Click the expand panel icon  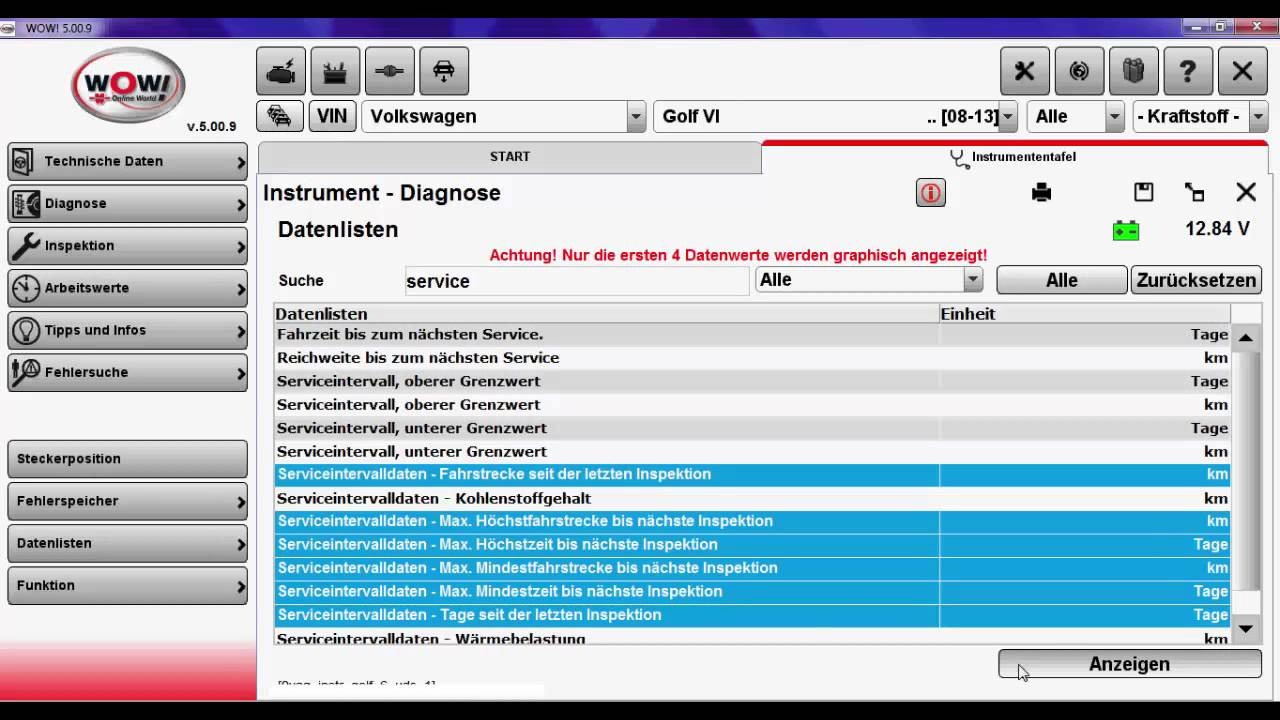(1195, 192)
